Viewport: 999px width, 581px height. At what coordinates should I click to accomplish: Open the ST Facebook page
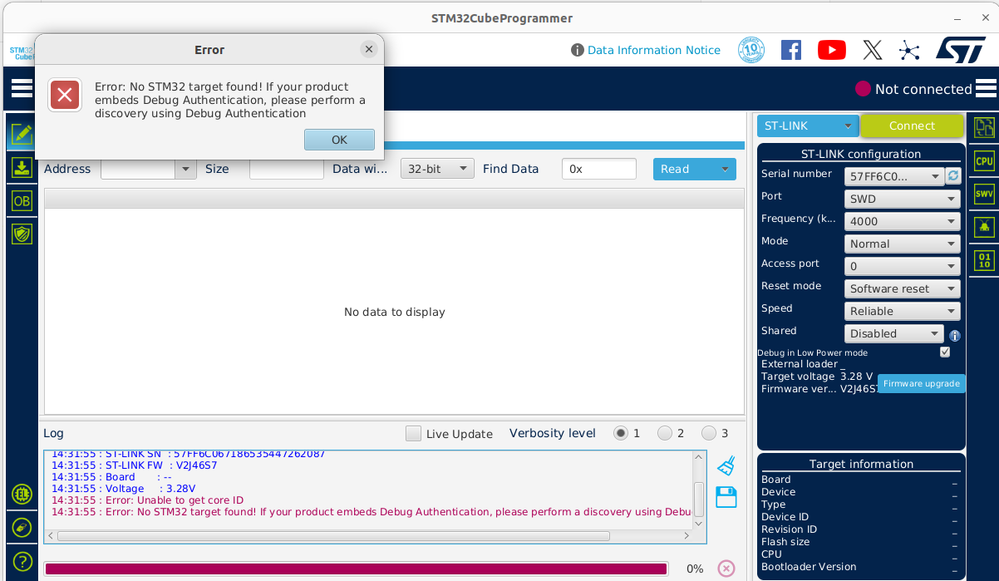[x=791, y=50]
